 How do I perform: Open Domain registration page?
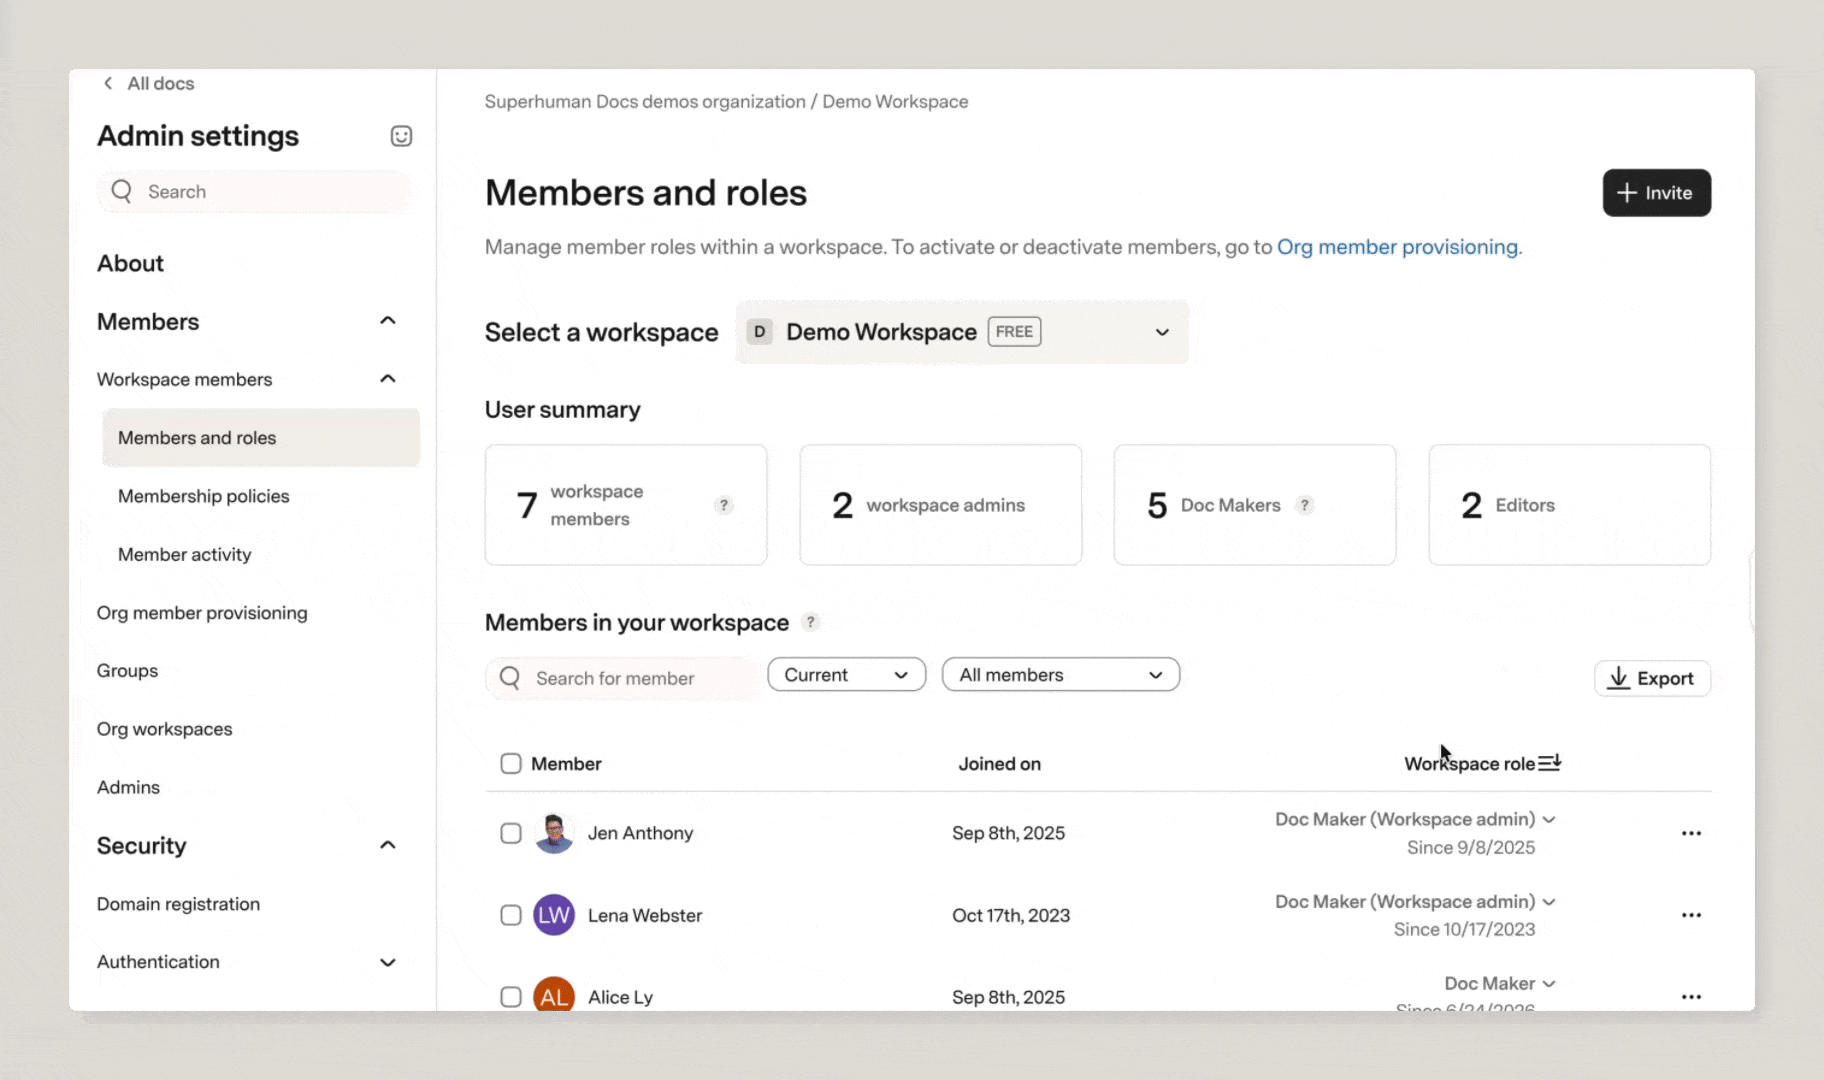178,904
